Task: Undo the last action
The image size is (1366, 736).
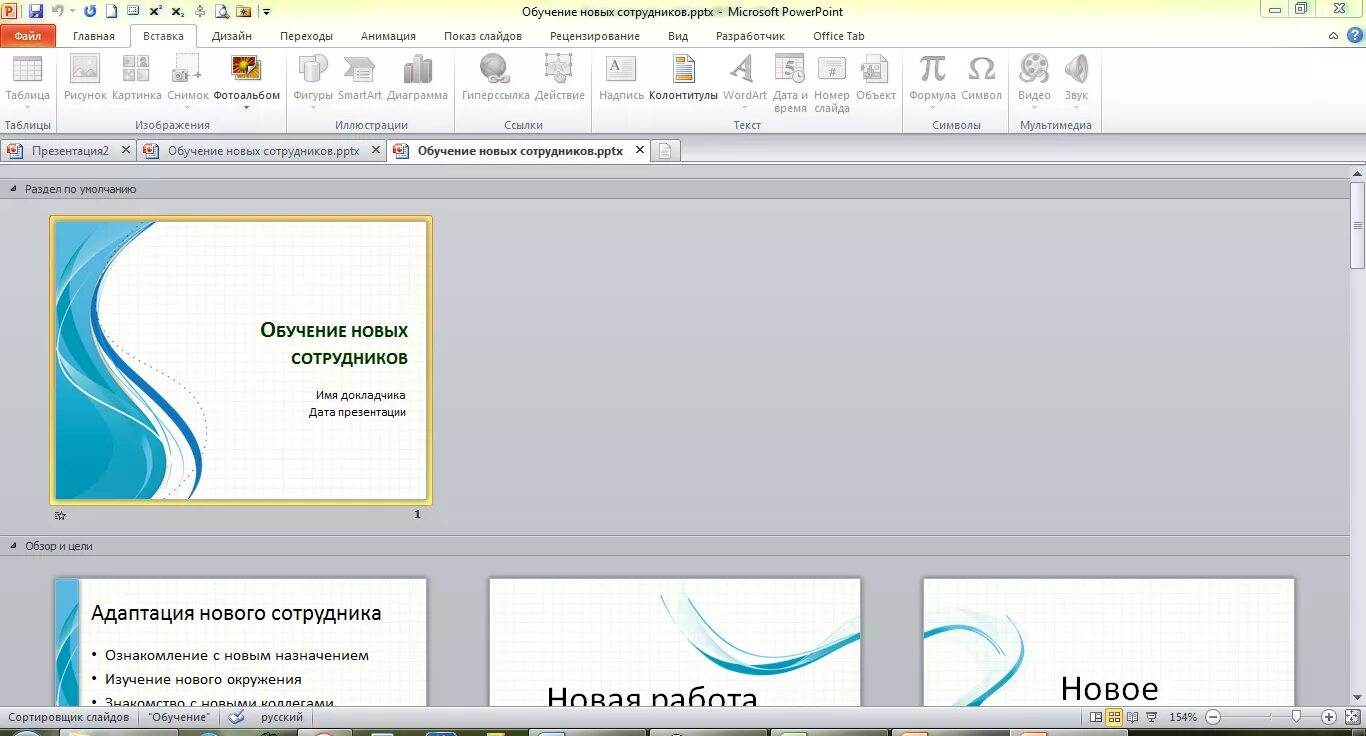Action: coord(58,11)
